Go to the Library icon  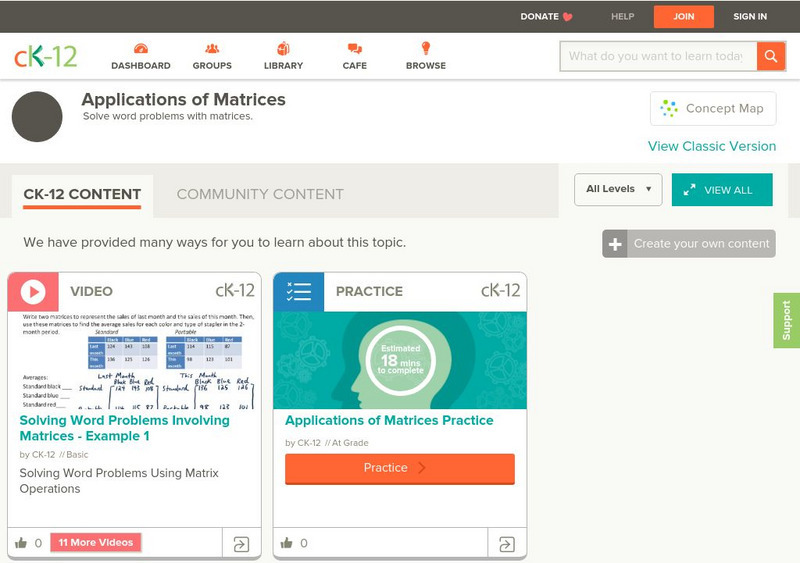click(x=283, y=49)
